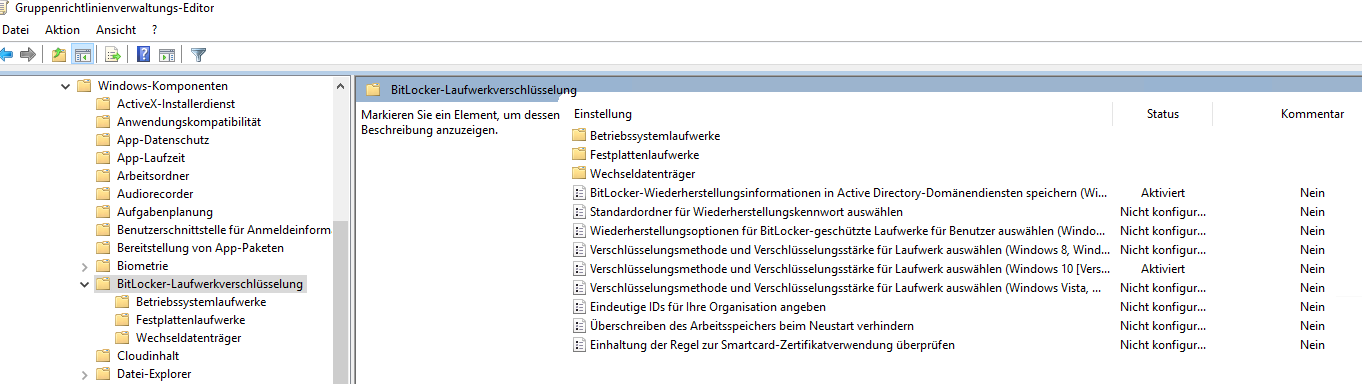Open help via the question mark icon
Screen dimensions: 1362x384
pos(144,55)
